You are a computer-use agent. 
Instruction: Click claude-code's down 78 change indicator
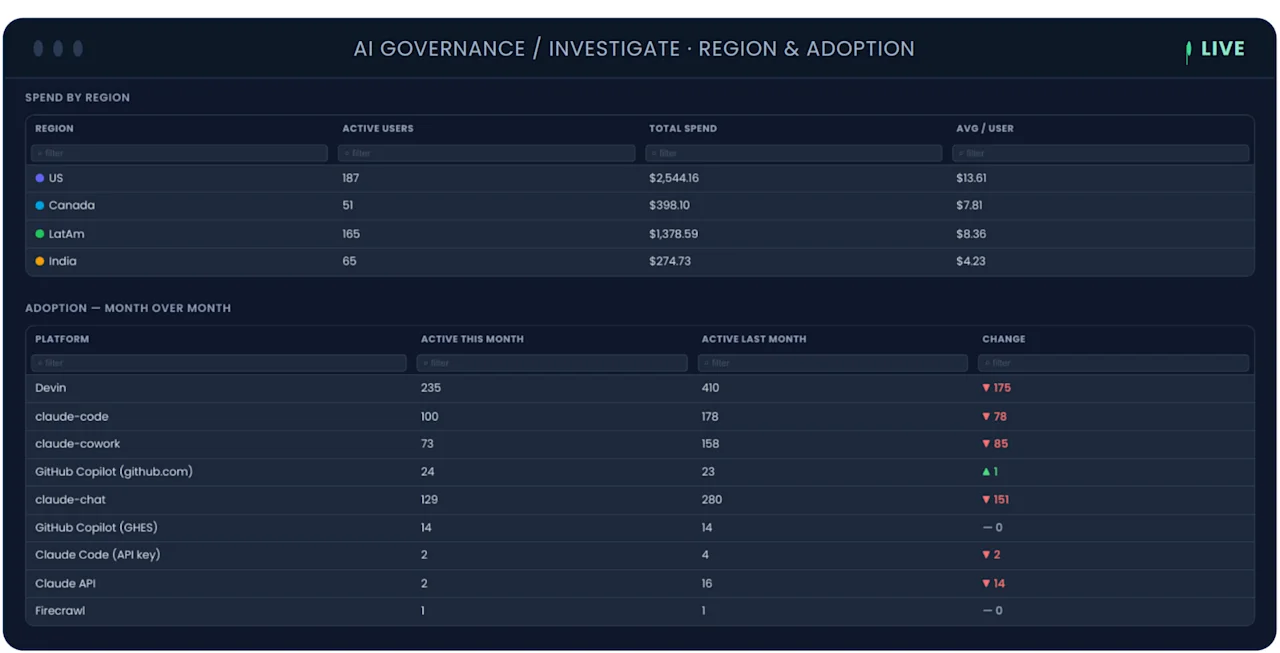(994, 417)
